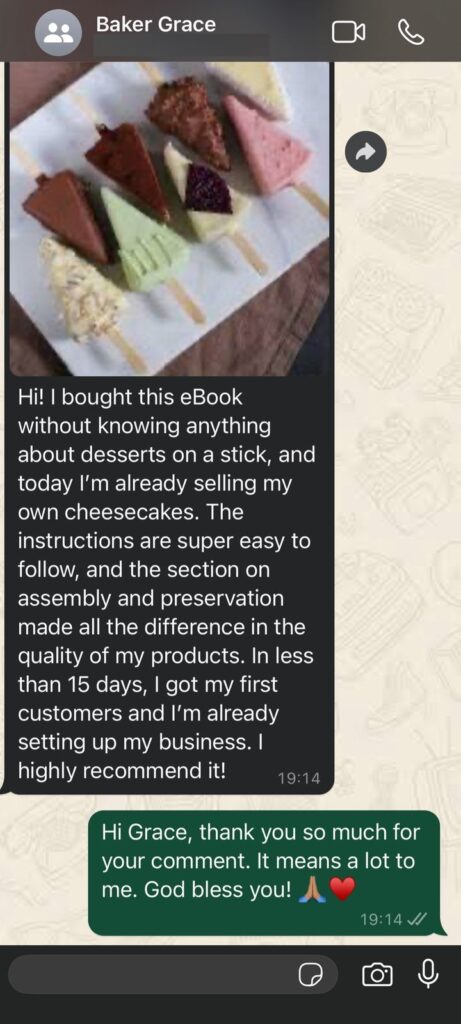Select the eBook review message bubble
Viewport: 461px width, 1024px height.
pos(169,428)
